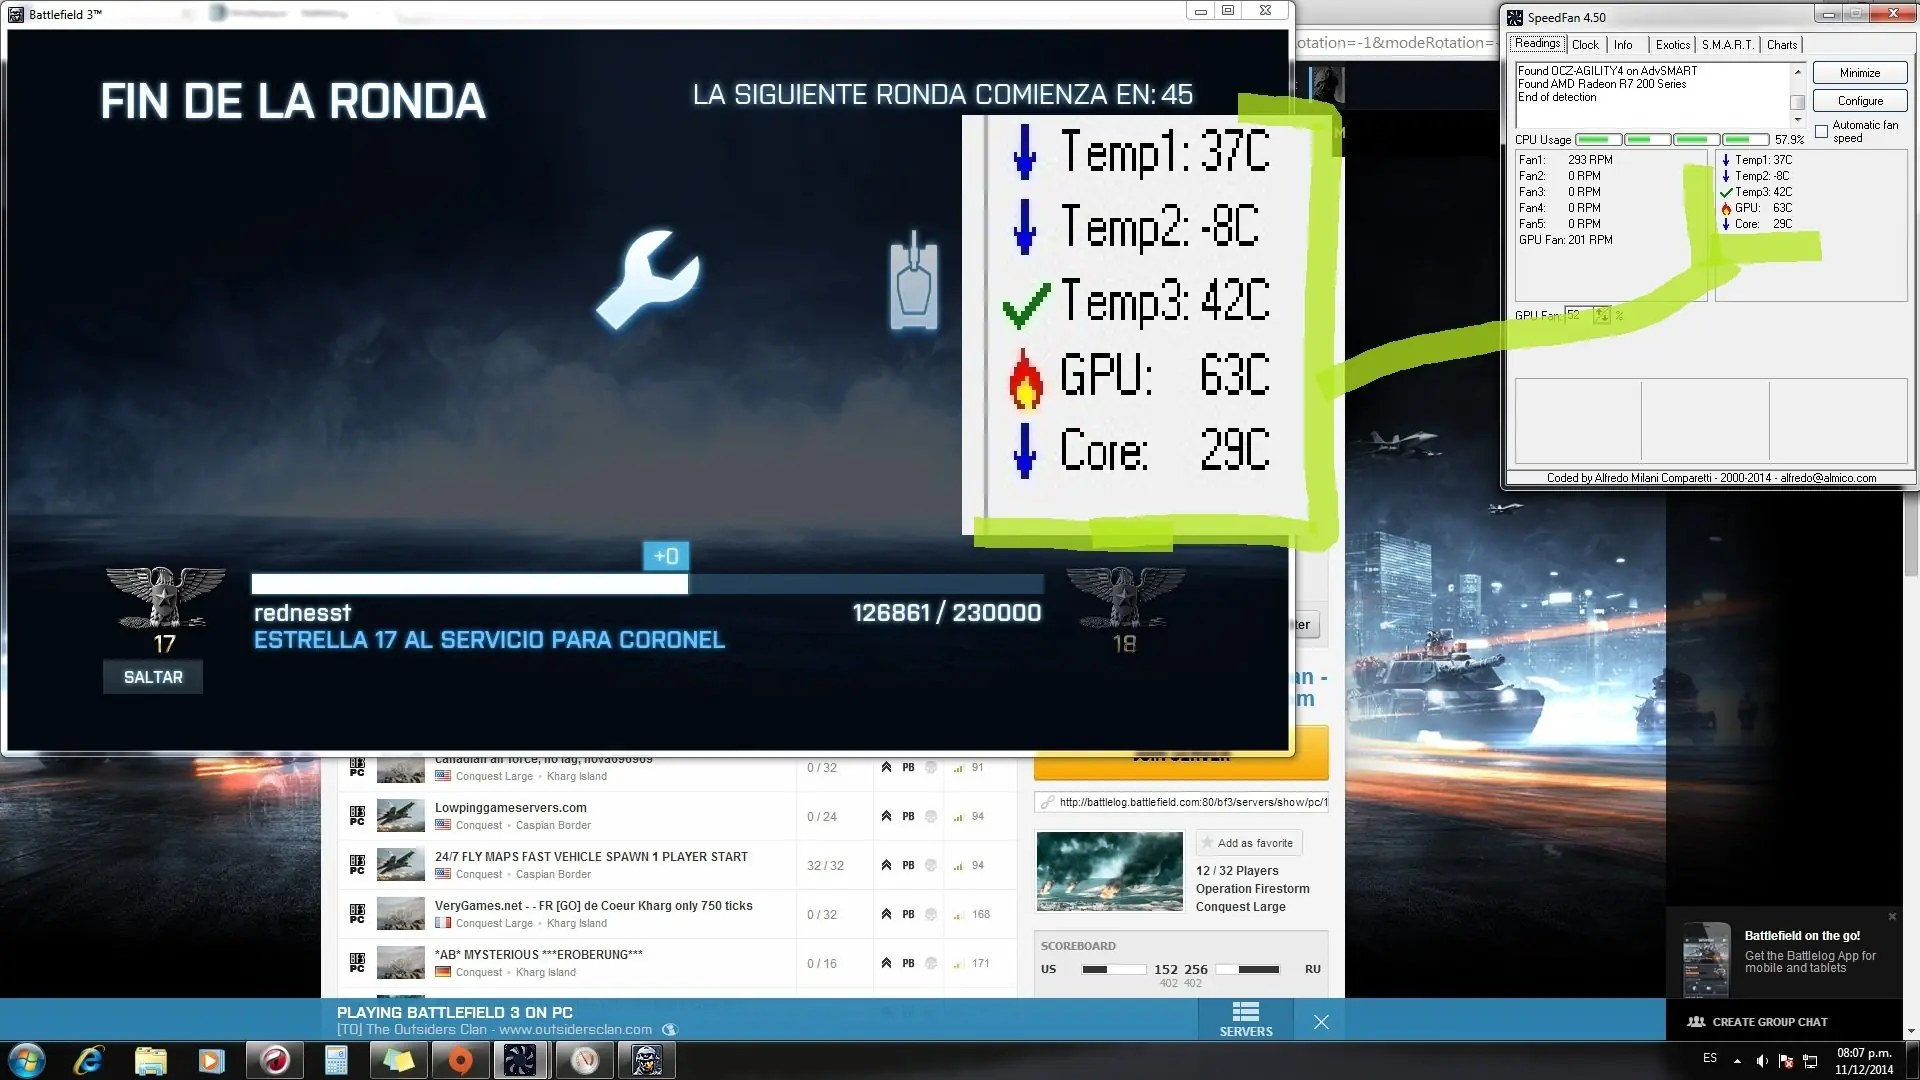This screenshot has height=1080, width=1920.
Task: Close the Playing Battlefield 3 game bar
Action: (x=1321, y=1022)
